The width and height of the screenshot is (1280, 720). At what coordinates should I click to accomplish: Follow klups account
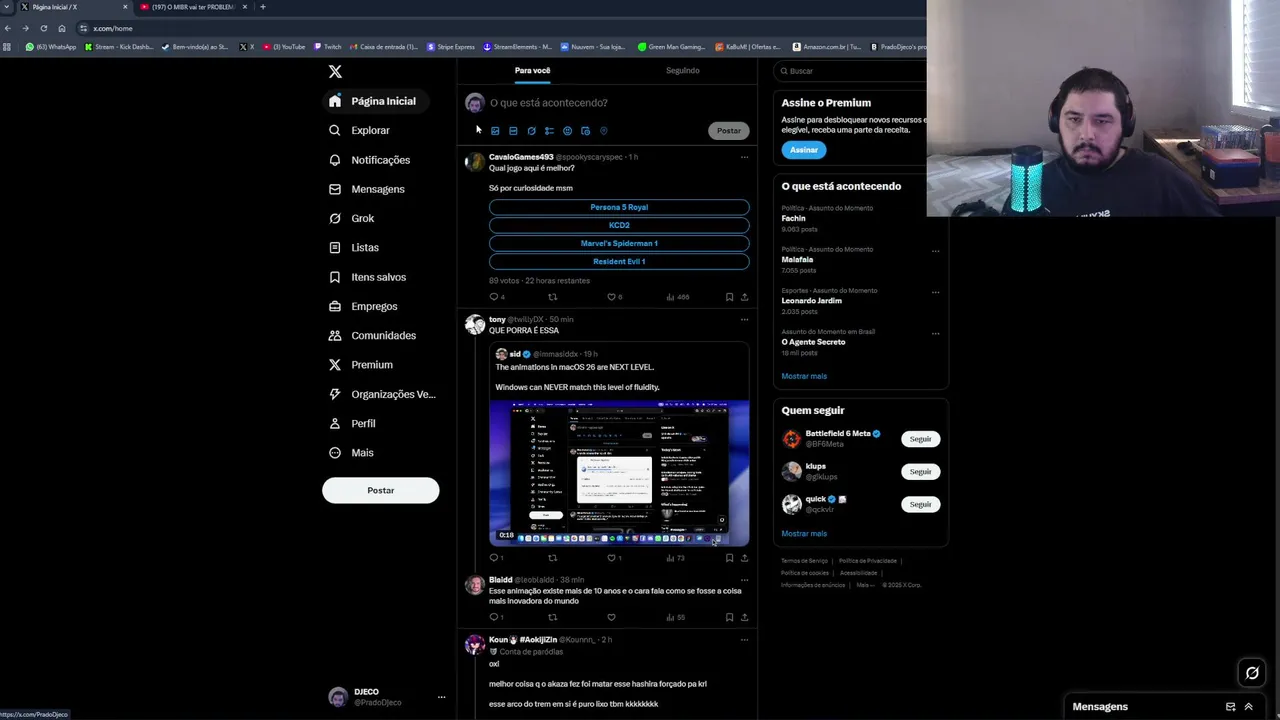(920, 472)
